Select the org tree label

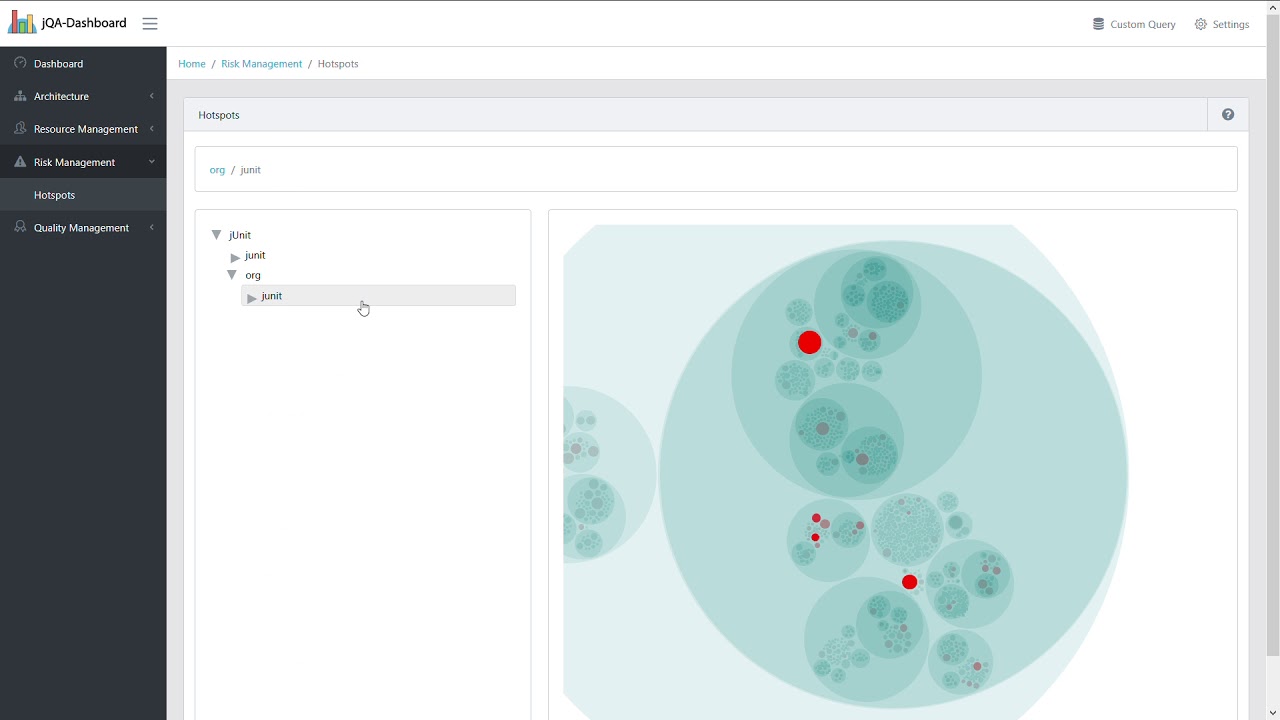[253, 275]
